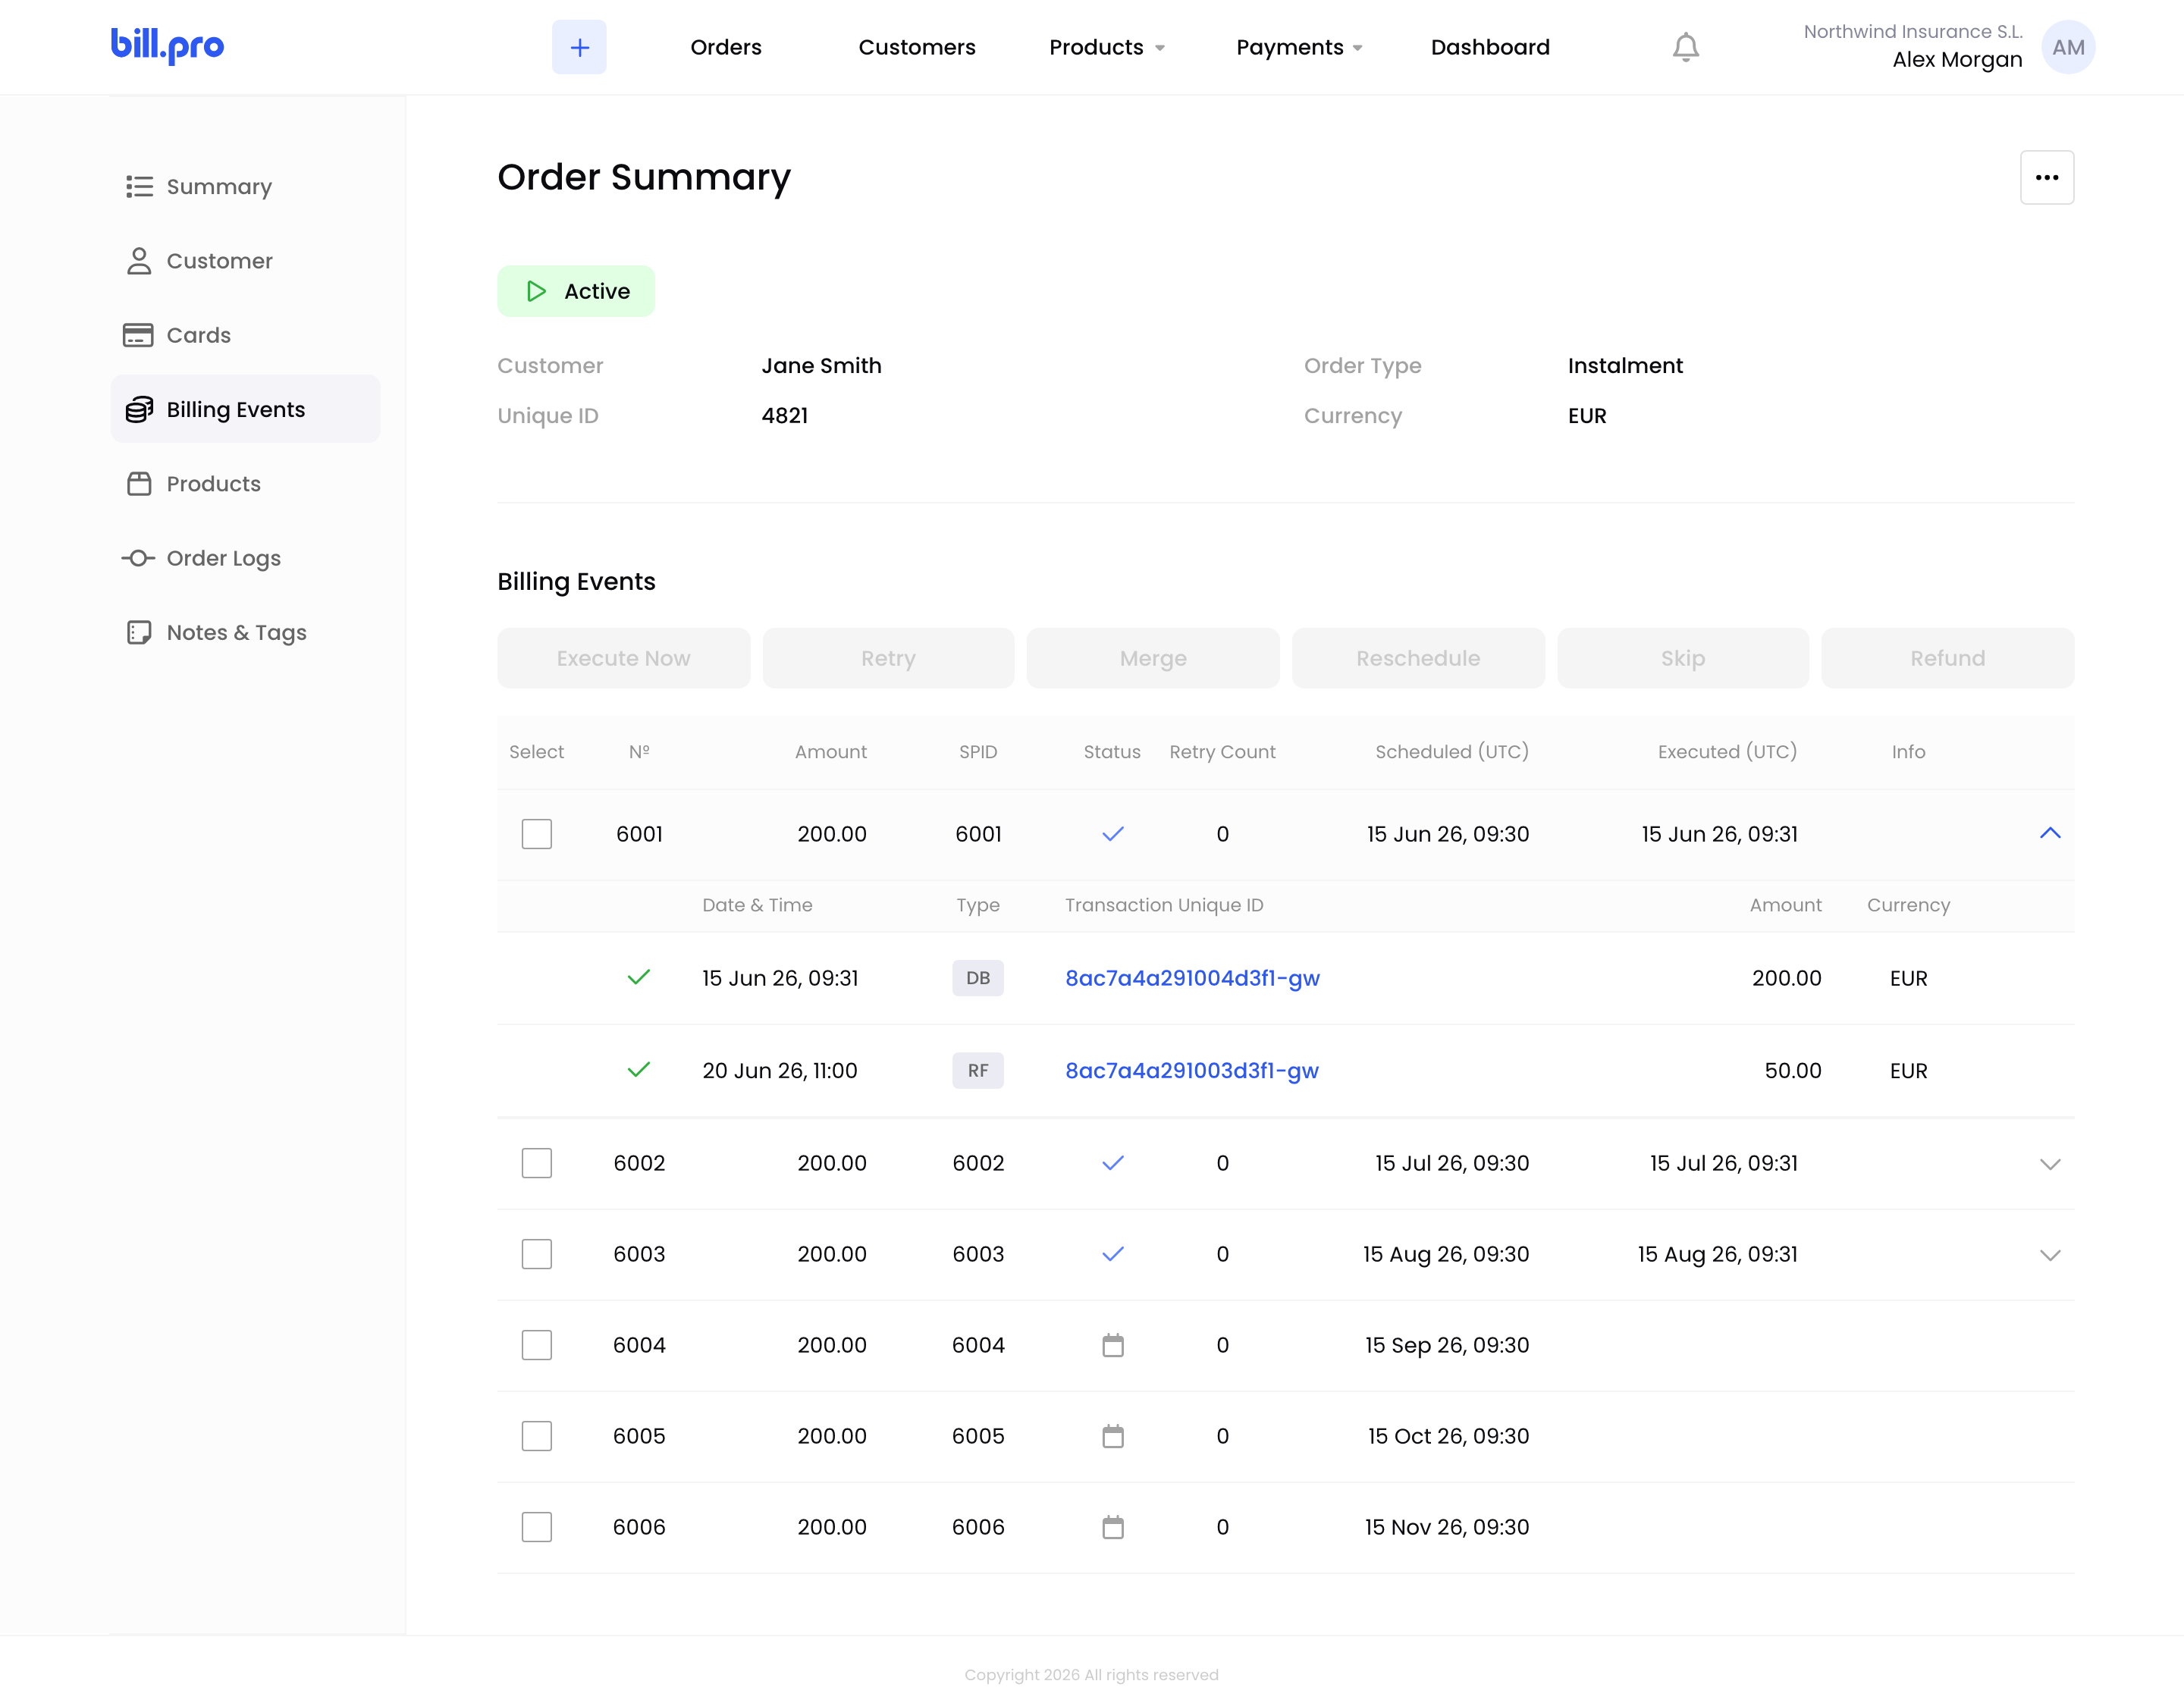Image resolution: width=2184 pixels, height=1706 pixels.
Task: Expand the details of billing event 6002
Action: 2049,1164
